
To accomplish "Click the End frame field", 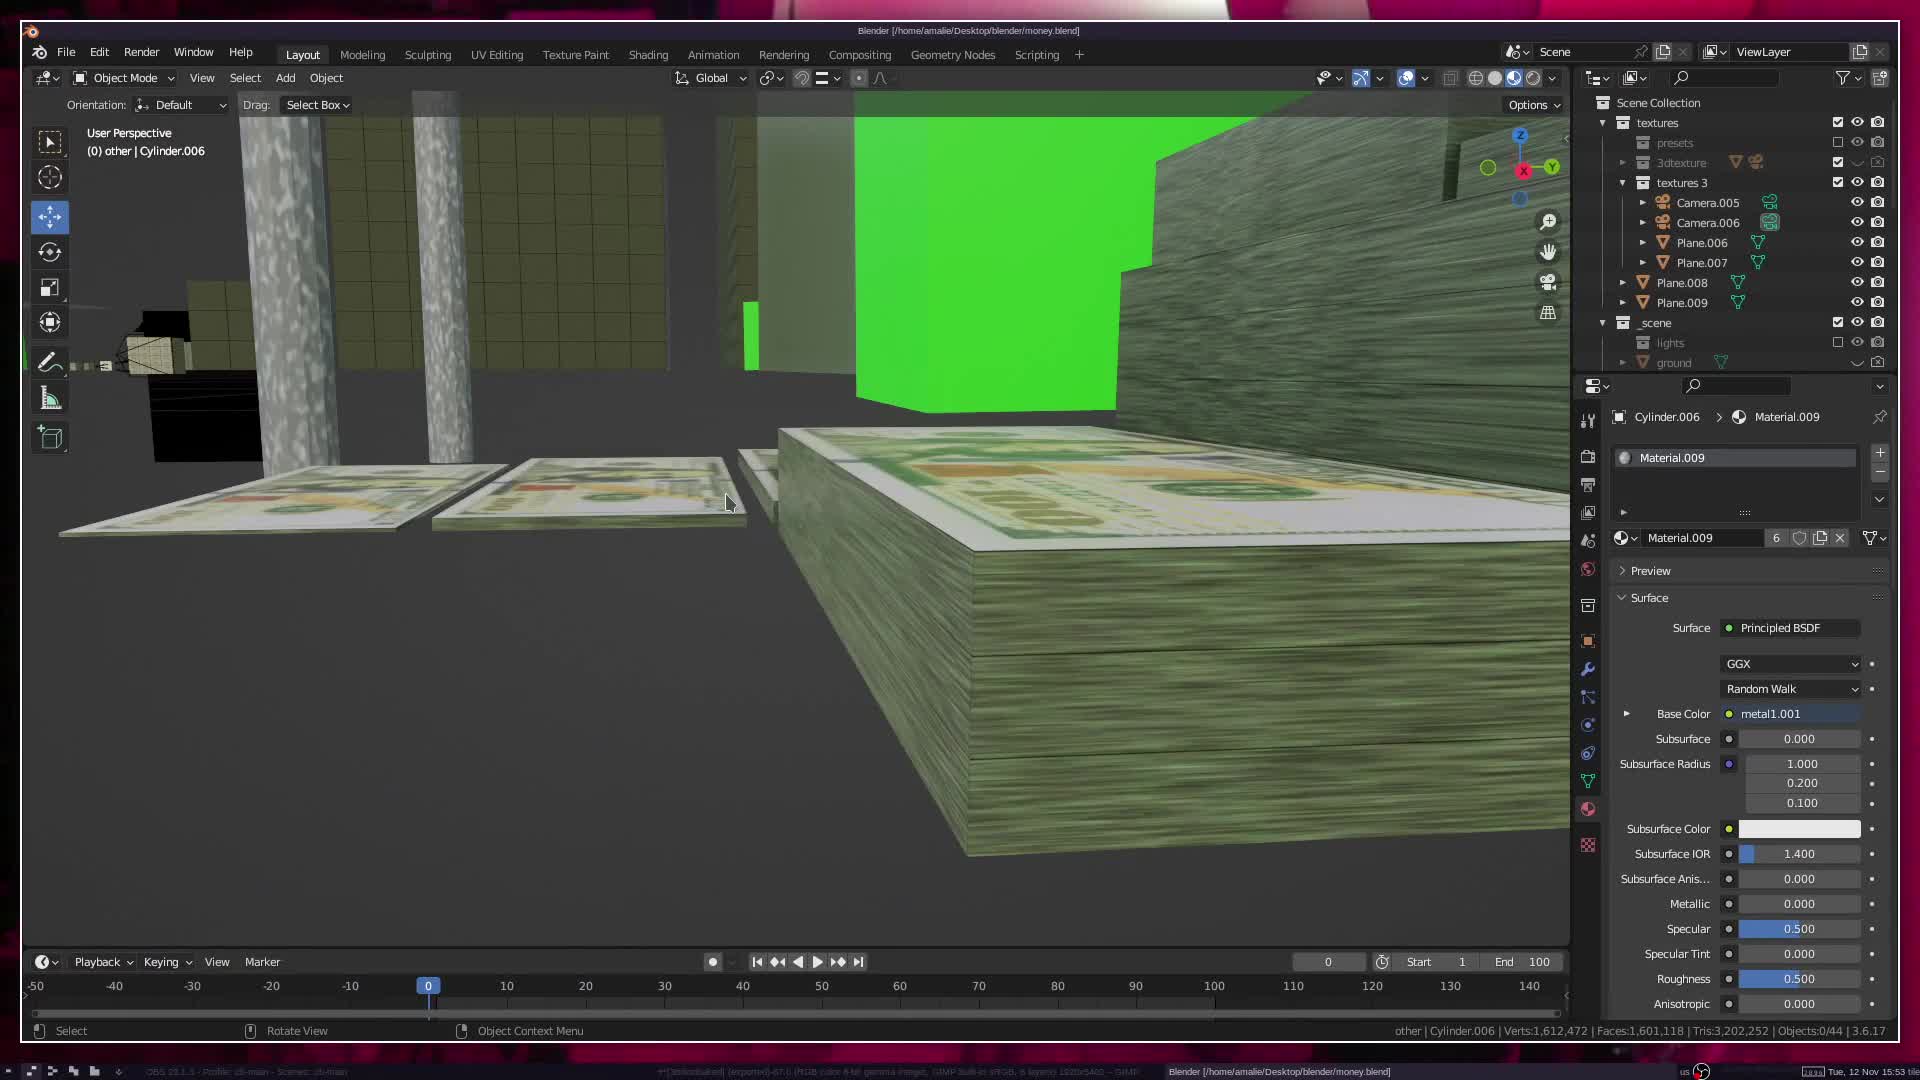I will (x=1522, y=962).
